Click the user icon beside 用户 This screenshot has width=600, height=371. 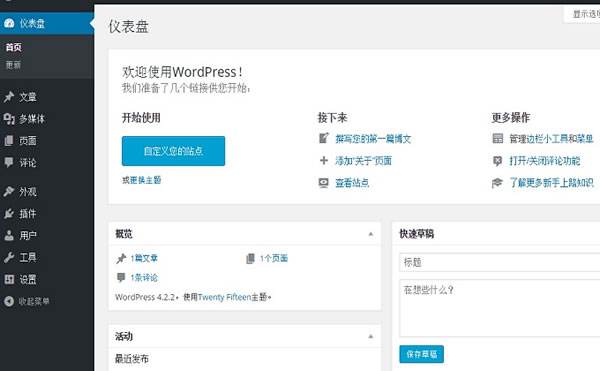coord(9,235)
